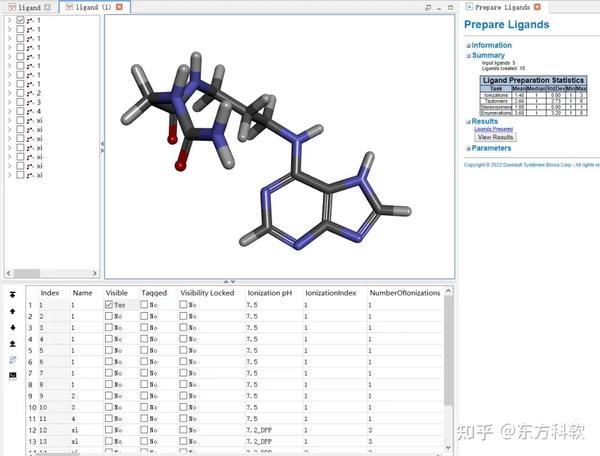Open the Ligands Prepared link
Viewport: 600px width, 456px height.
tap(493, 129)
